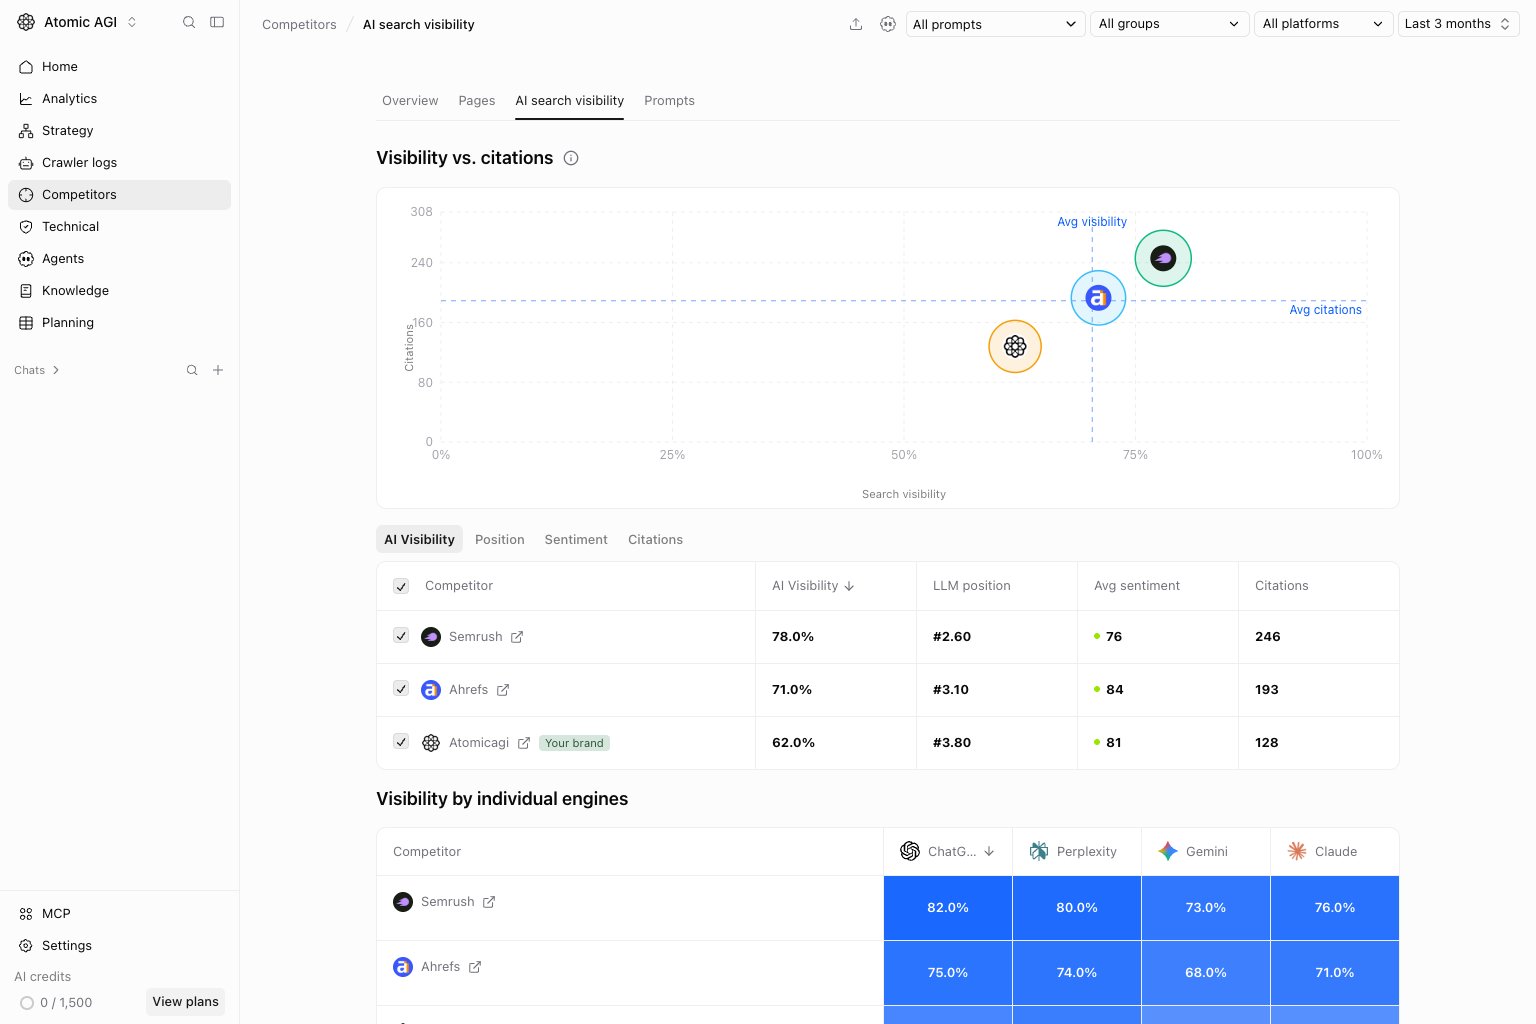Select the Sentiment metric tab
This screenshot has height=1024, width=1536.
click(576, 540)
